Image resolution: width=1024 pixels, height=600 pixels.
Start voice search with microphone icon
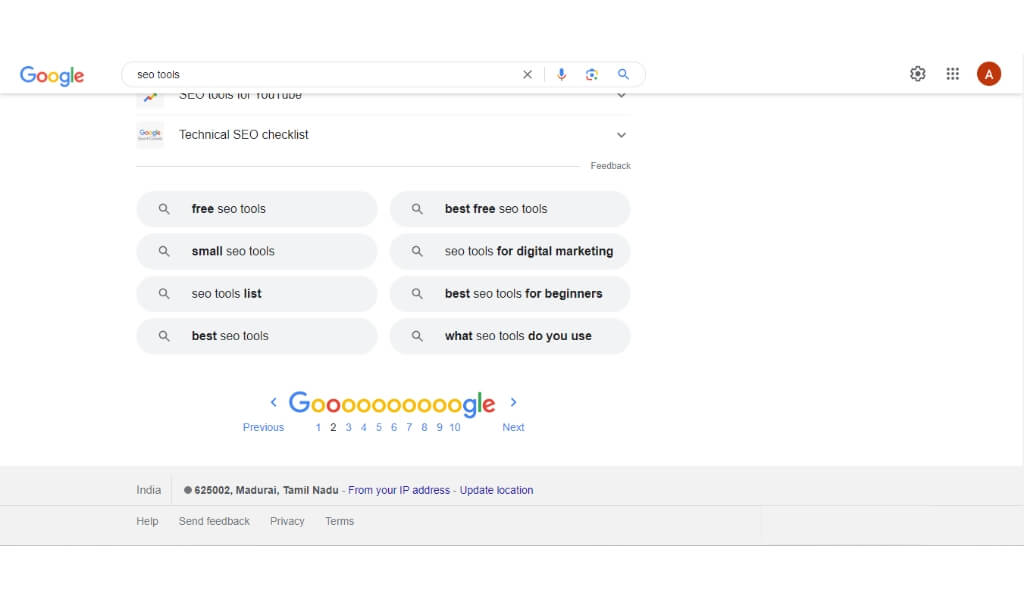pyautogui.click(x=561, y=74)
